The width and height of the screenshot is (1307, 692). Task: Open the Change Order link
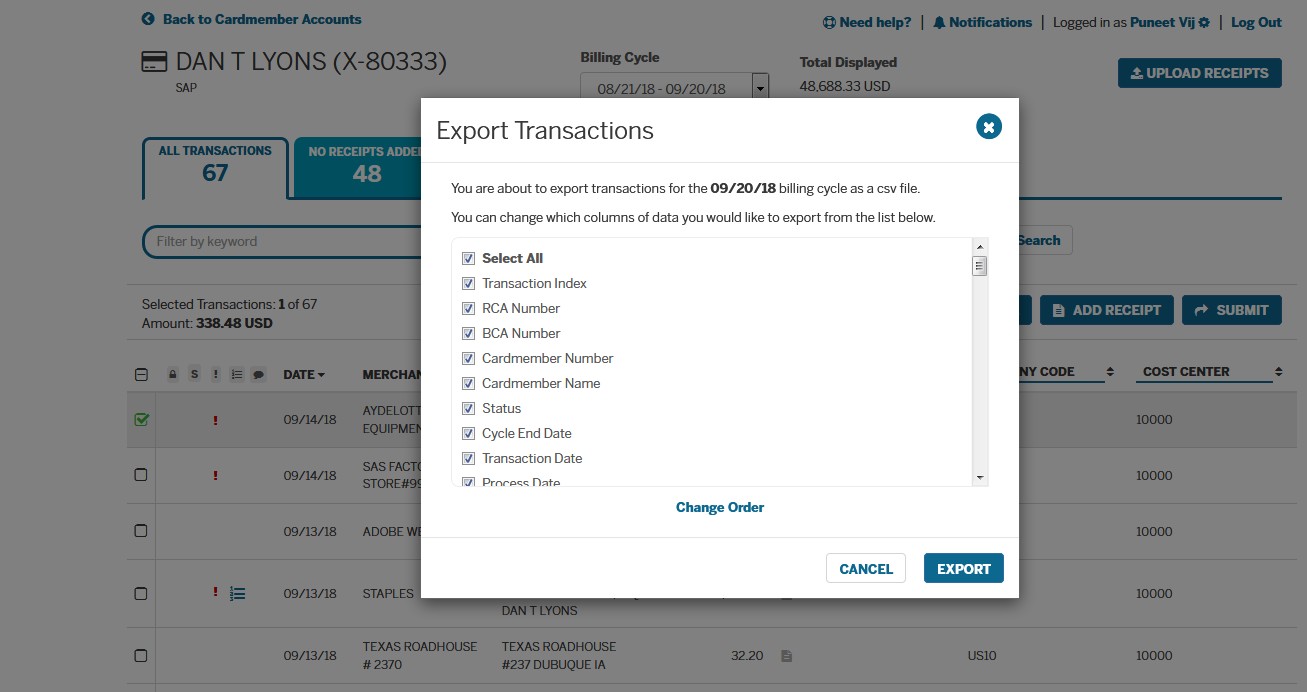pyautogui.click(x=719, y=507)
